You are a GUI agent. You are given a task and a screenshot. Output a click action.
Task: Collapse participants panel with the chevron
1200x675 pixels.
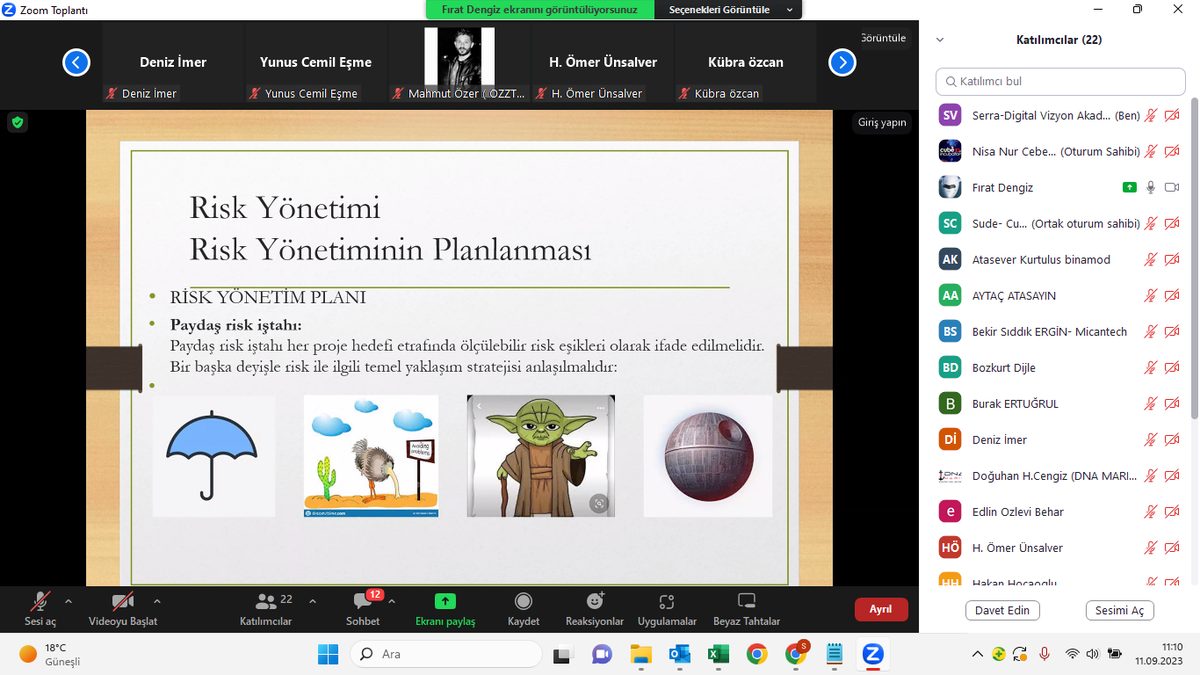coord(940,40)
